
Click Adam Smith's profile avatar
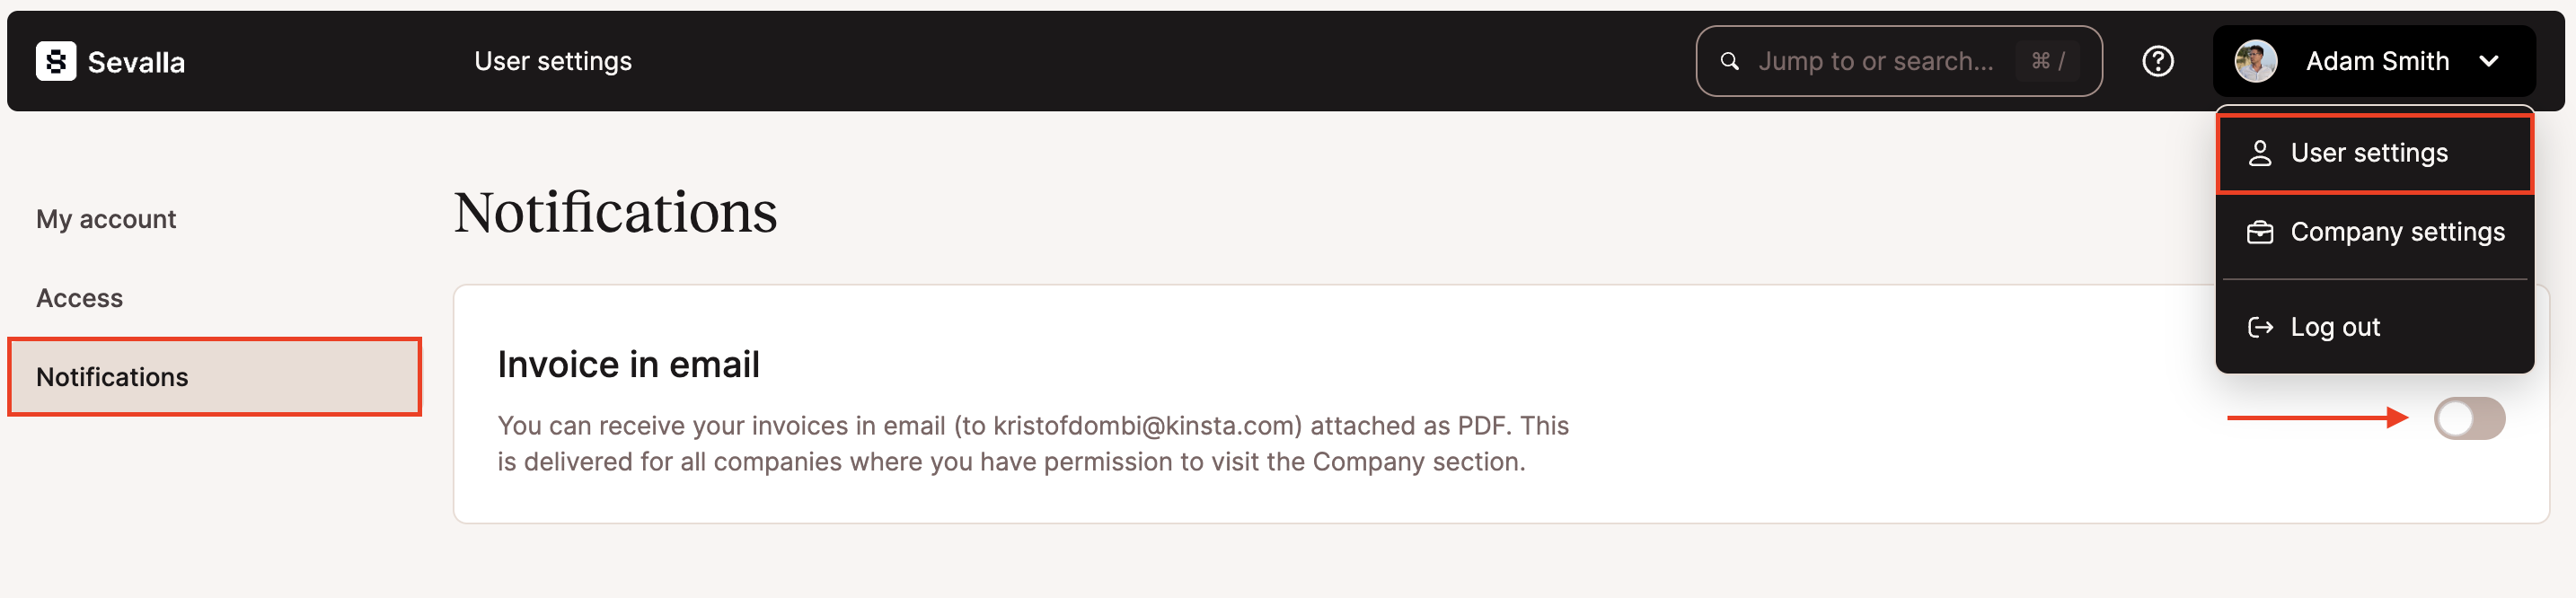click(x=2255, y=61)
